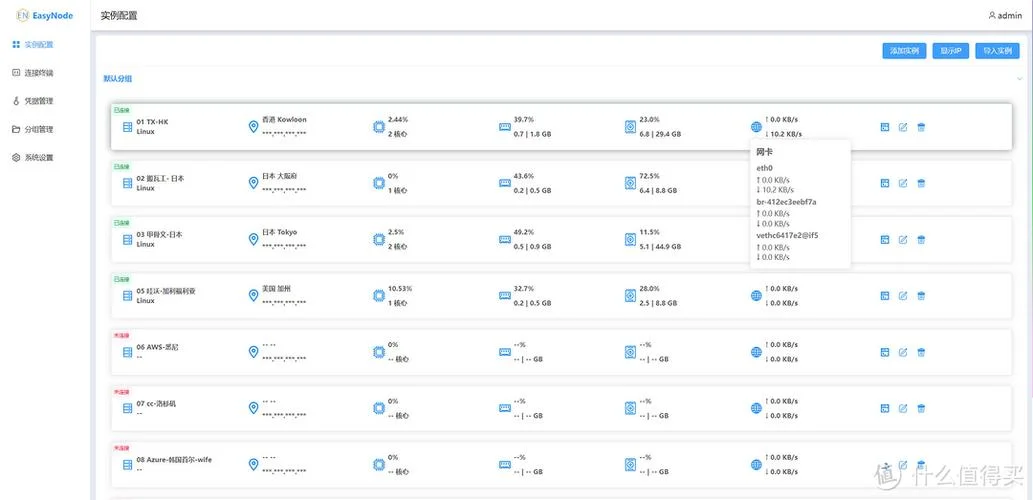
Task: Delete the 02 搬瓦工-日本 instance
Action: click(921, 183)
